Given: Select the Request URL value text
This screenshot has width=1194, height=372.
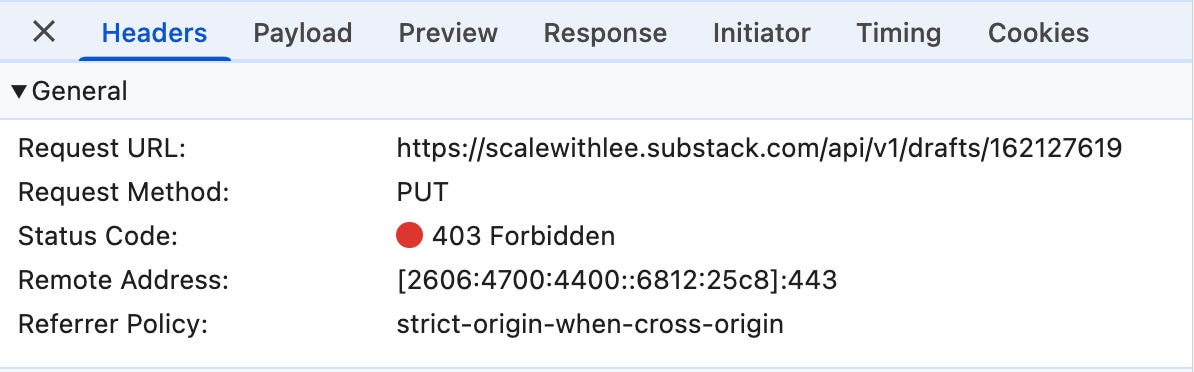Looking at the screenshot, I should click(x=759, y=148).
